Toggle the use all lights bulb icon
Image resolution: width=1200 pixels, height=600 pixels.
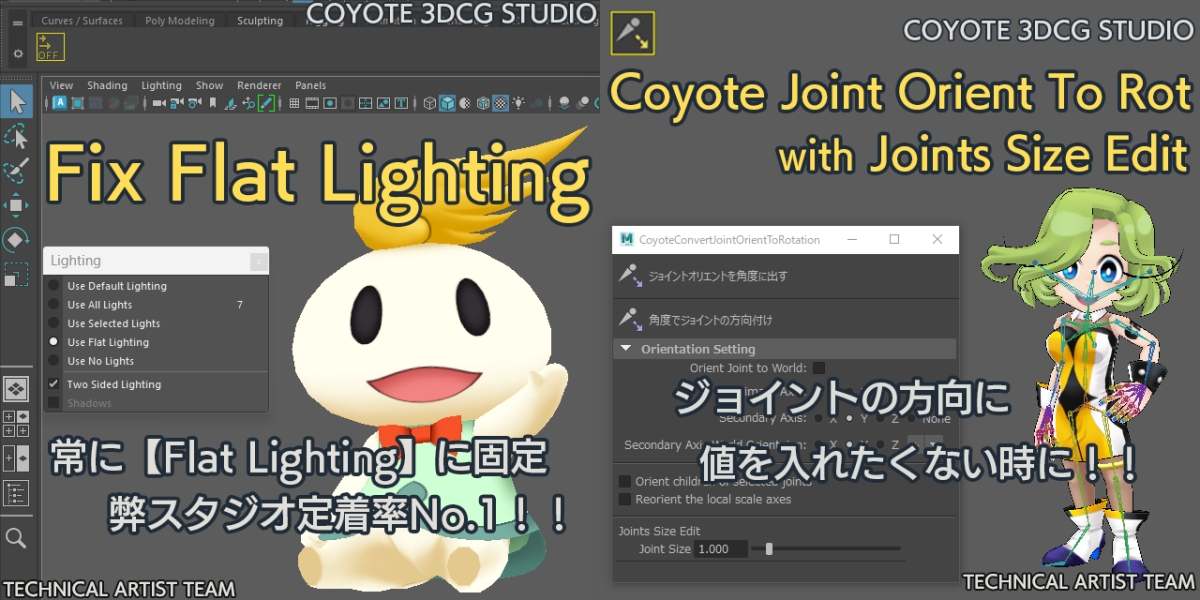(519, 102)
